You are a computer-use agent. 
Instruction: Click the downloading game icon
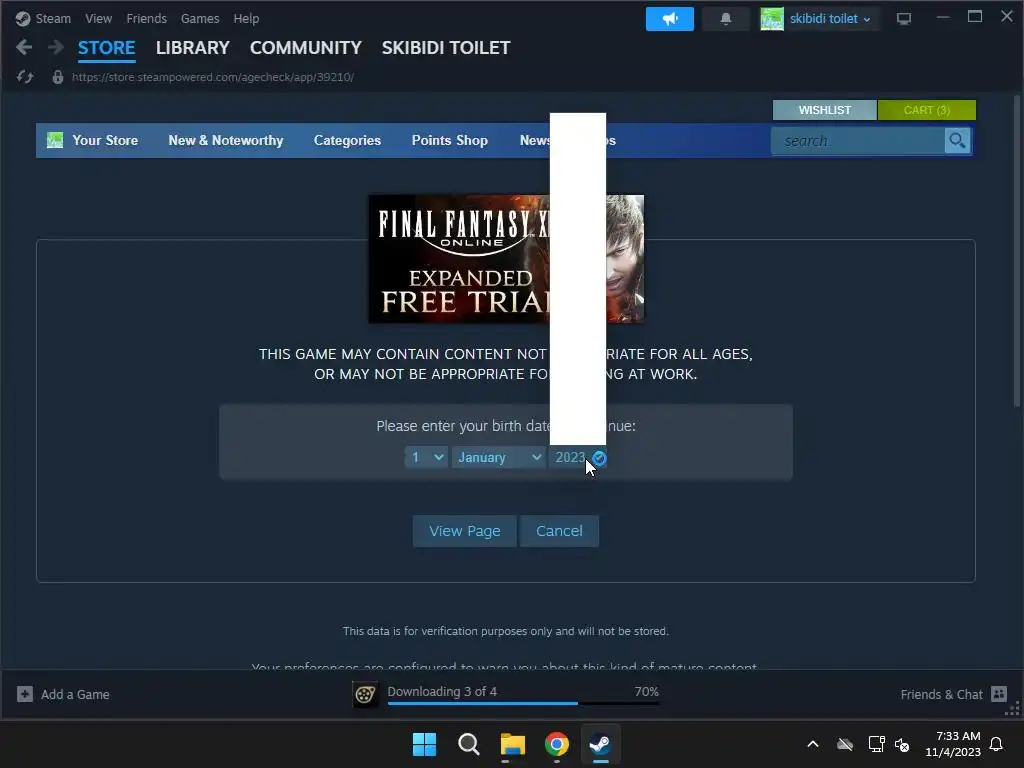pyautogui.click(x=365, y=694)
